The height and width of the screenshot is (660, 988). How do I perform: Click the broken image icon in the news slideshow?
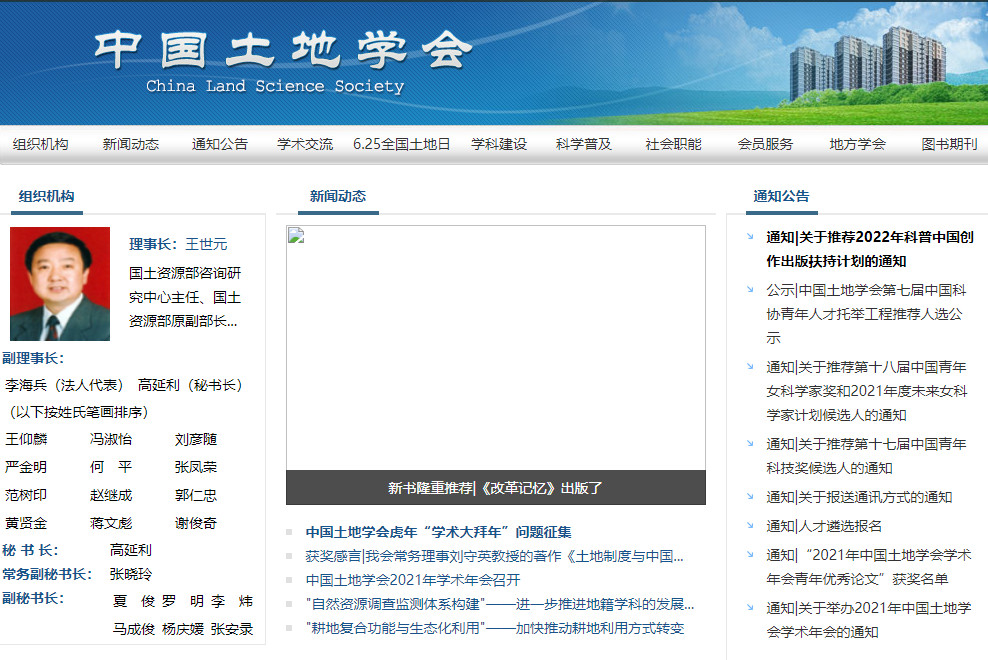[296, 236]
